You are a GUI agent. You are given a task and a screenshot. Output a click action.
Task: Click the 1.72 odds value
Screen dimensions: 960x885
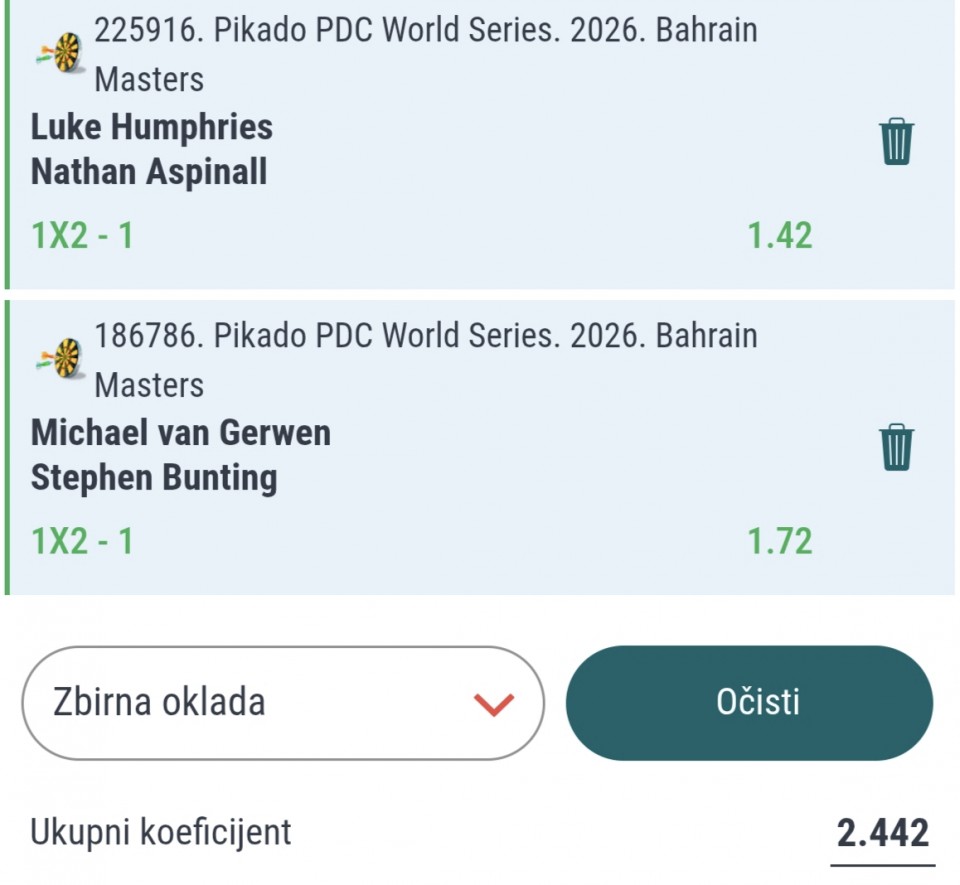point(780,541)
